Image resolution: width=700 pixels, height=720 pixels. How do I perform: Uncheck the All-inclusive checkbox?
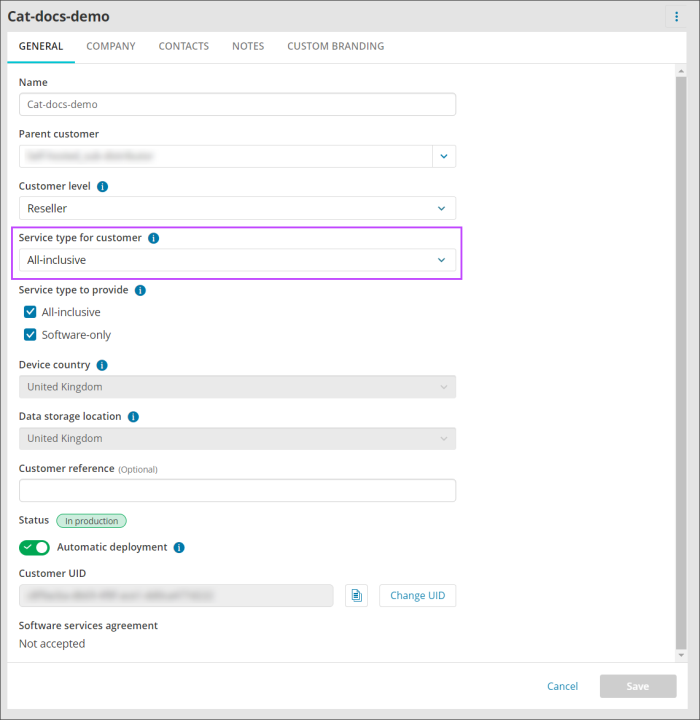click(x=30, y=312)
